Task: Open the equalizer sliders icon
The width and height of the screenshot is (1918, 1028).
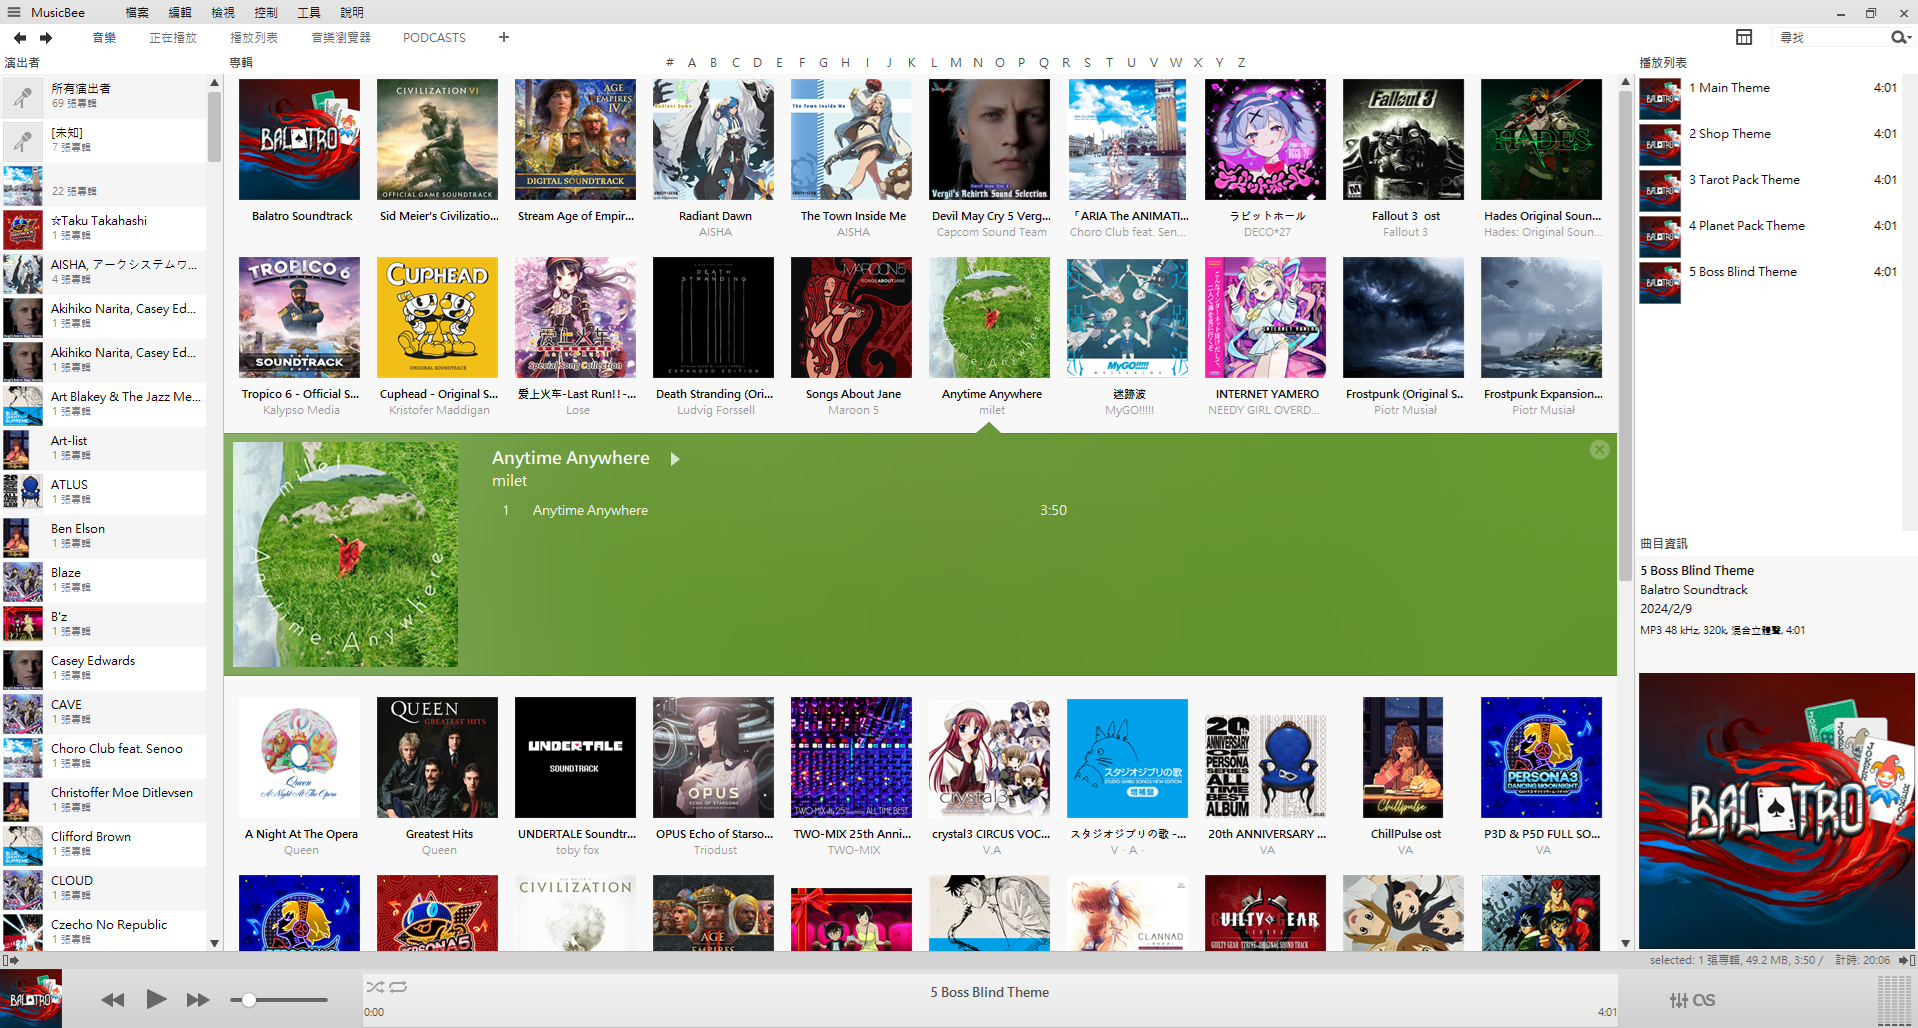Action: 1679,1000
